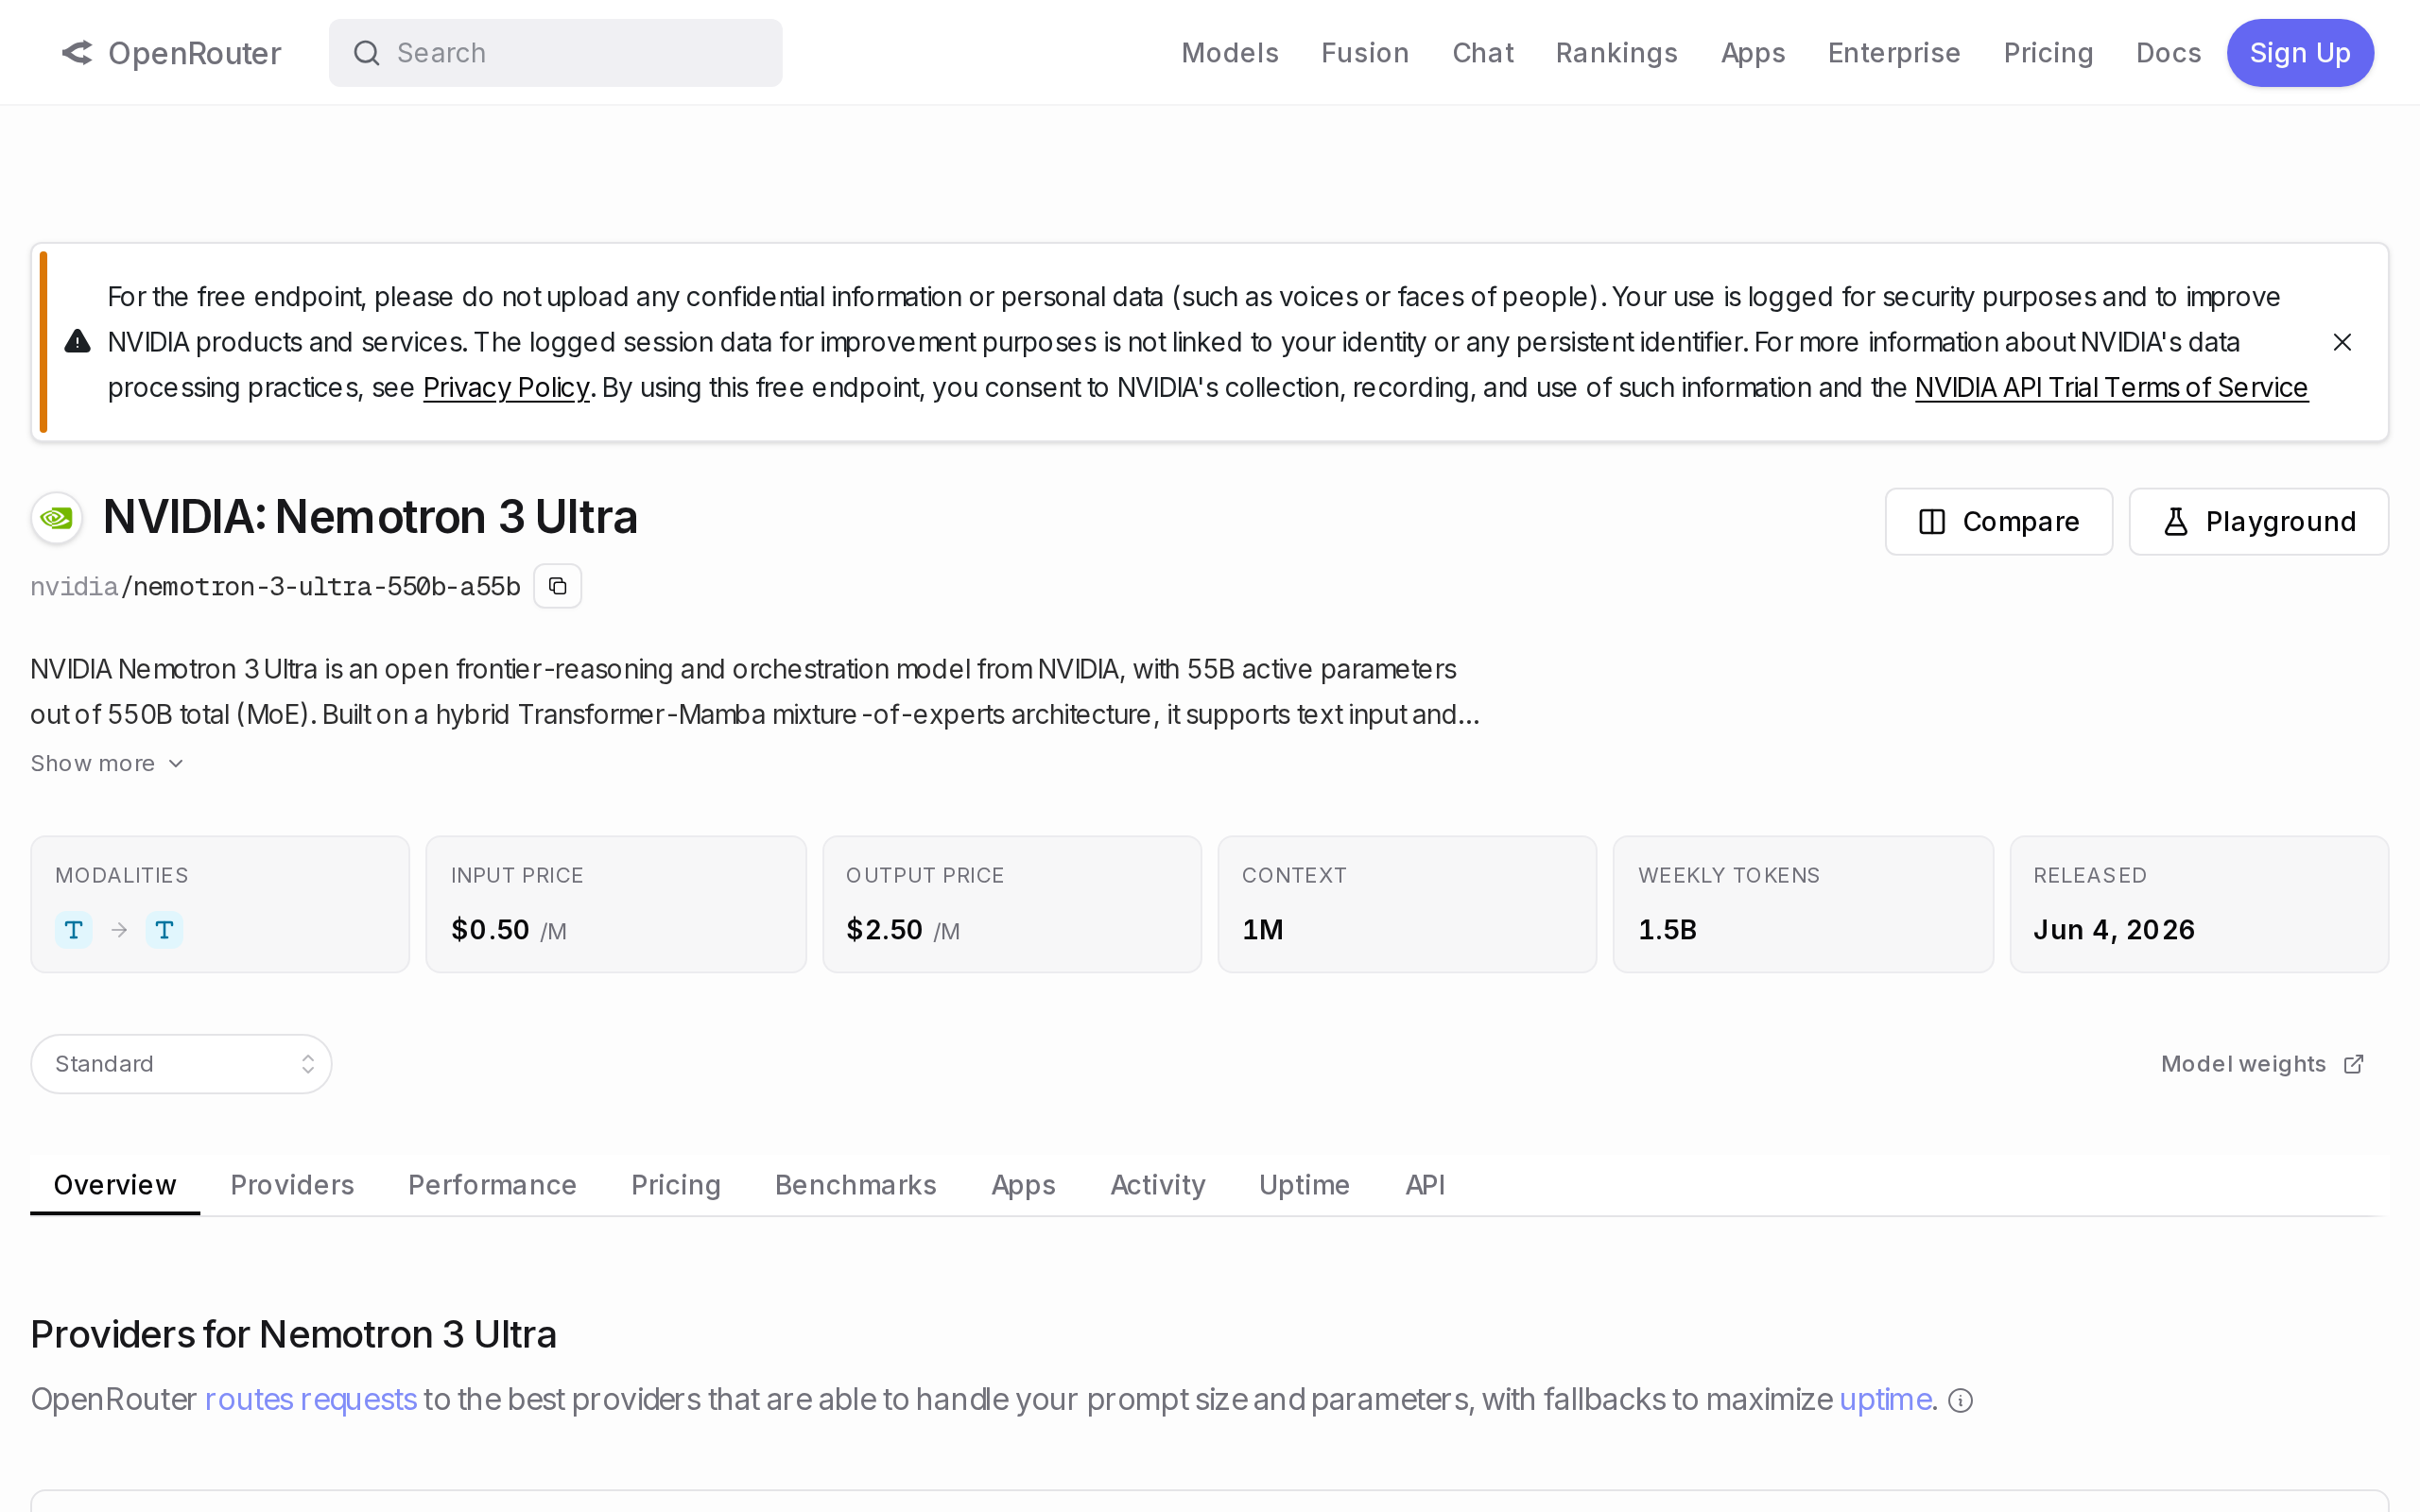
Task: Select the Overview tab
Action: pyautogui.click(x=115, y=1185)
